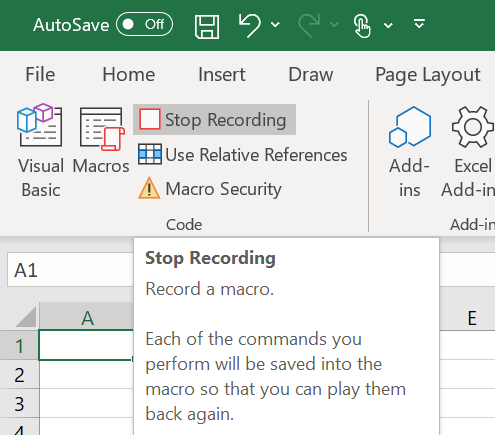Open the Visual Basic editor
495x435 pixels.
pos(41,151)
